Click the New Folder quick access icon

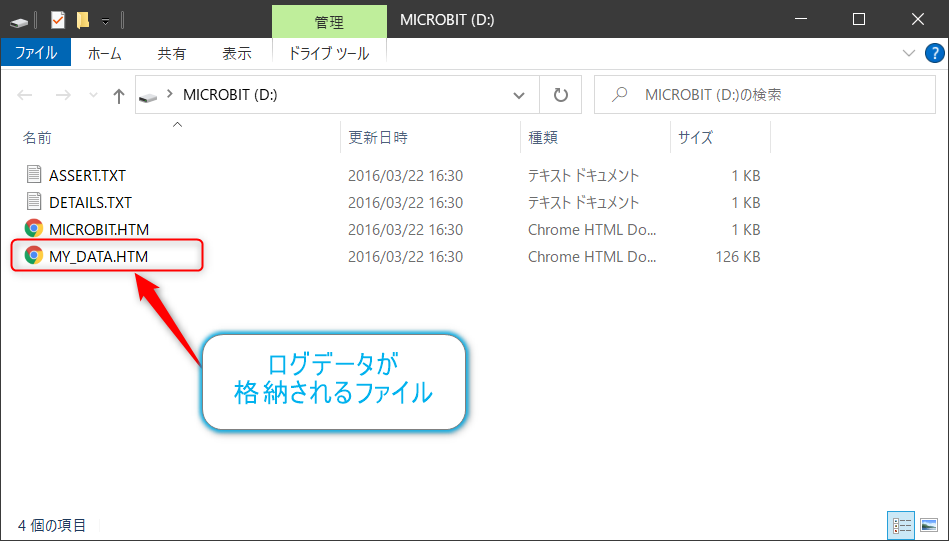click(83, 21)
